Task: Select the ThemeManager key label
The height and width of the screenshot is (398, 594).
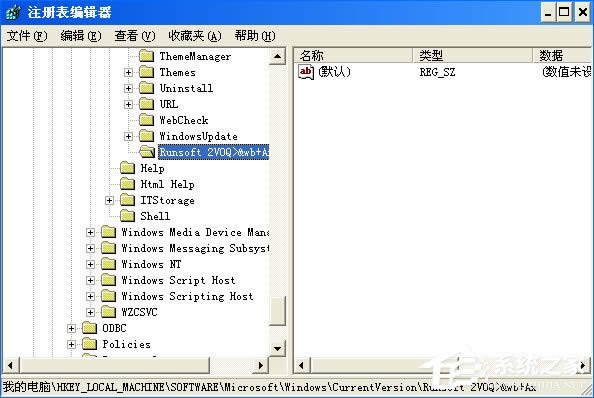Action: pos(195,56)
